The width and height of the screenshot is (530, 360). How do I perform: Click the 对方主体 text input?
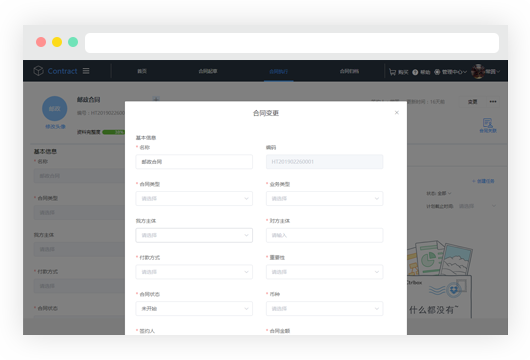click(x=324, y=235)
